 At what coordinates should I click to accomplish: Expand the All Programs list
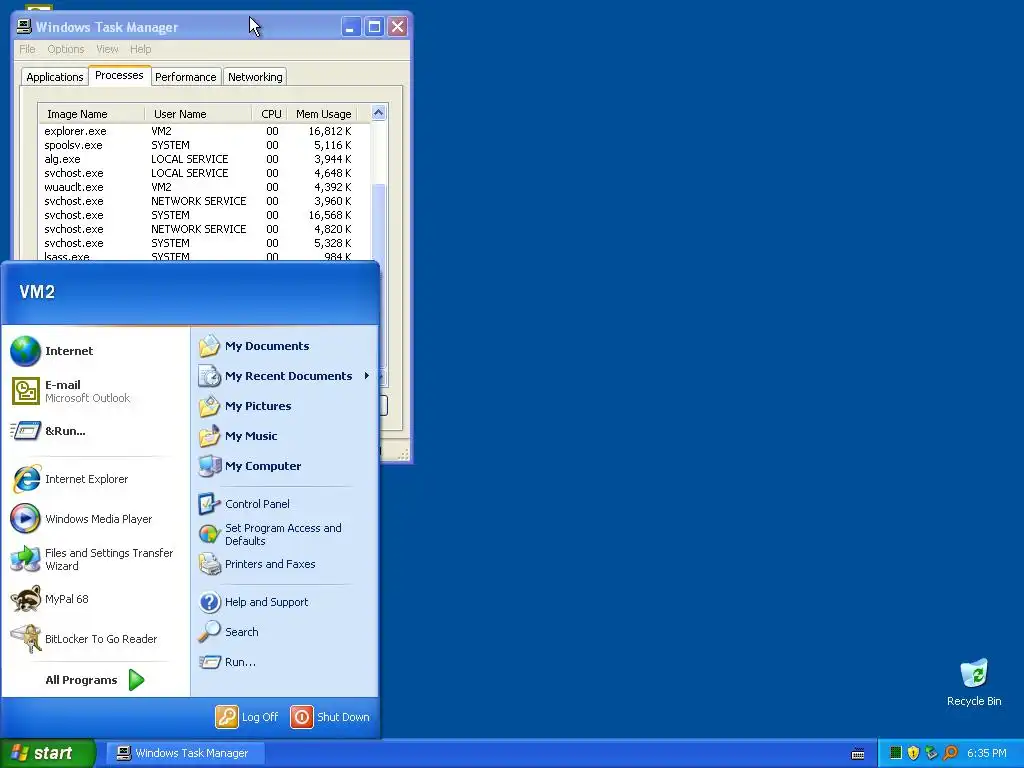pyautogui.click(x=95, y=680)
